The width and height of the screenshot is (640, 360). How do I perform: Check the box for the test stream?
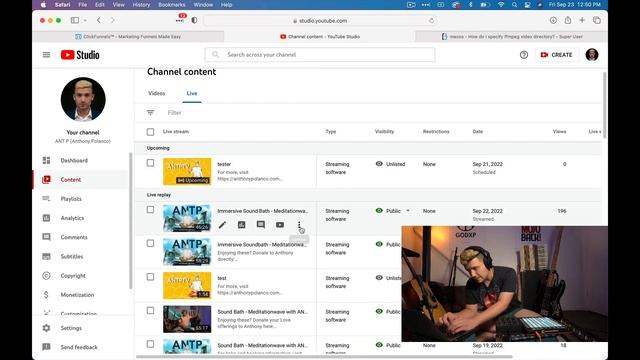[x=150, y=277]
